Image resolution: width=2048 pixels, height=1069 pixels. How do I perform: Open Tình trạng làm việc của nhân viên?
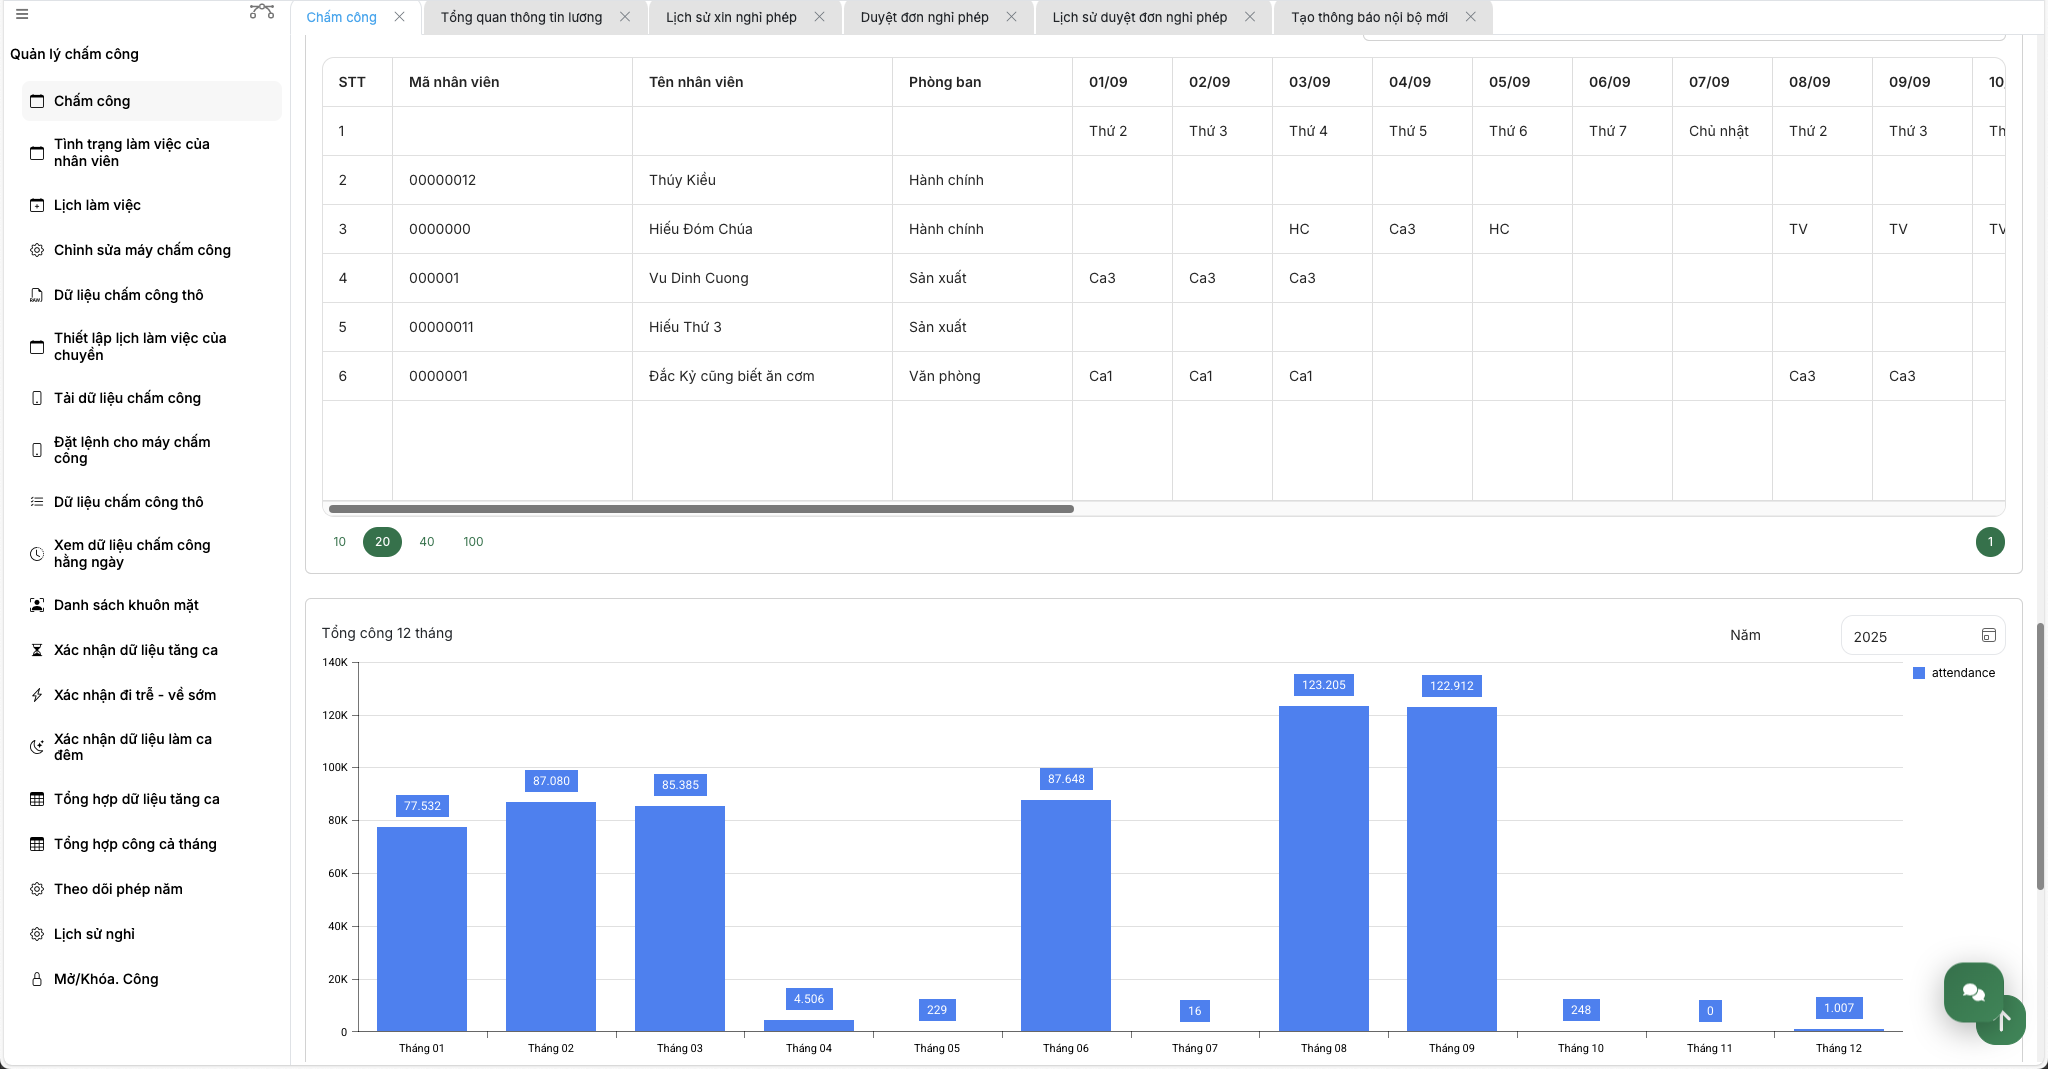click(x=151, y=153)
